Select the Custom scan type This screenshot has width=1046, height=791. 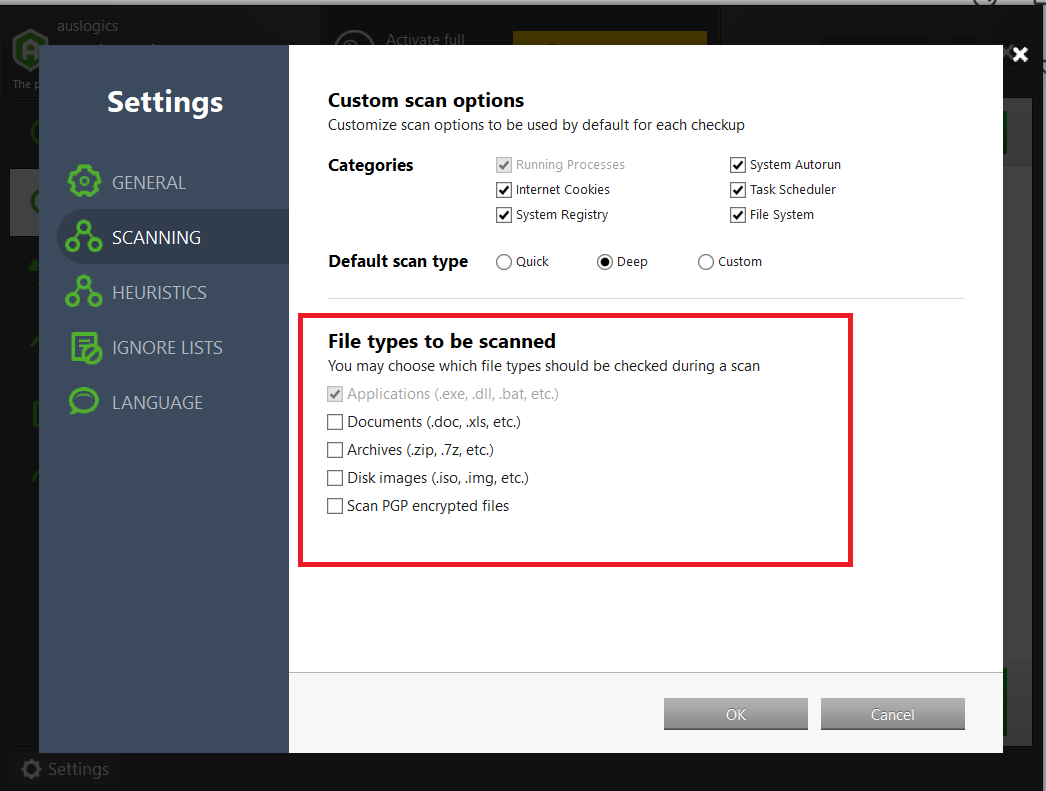[705, 261]
